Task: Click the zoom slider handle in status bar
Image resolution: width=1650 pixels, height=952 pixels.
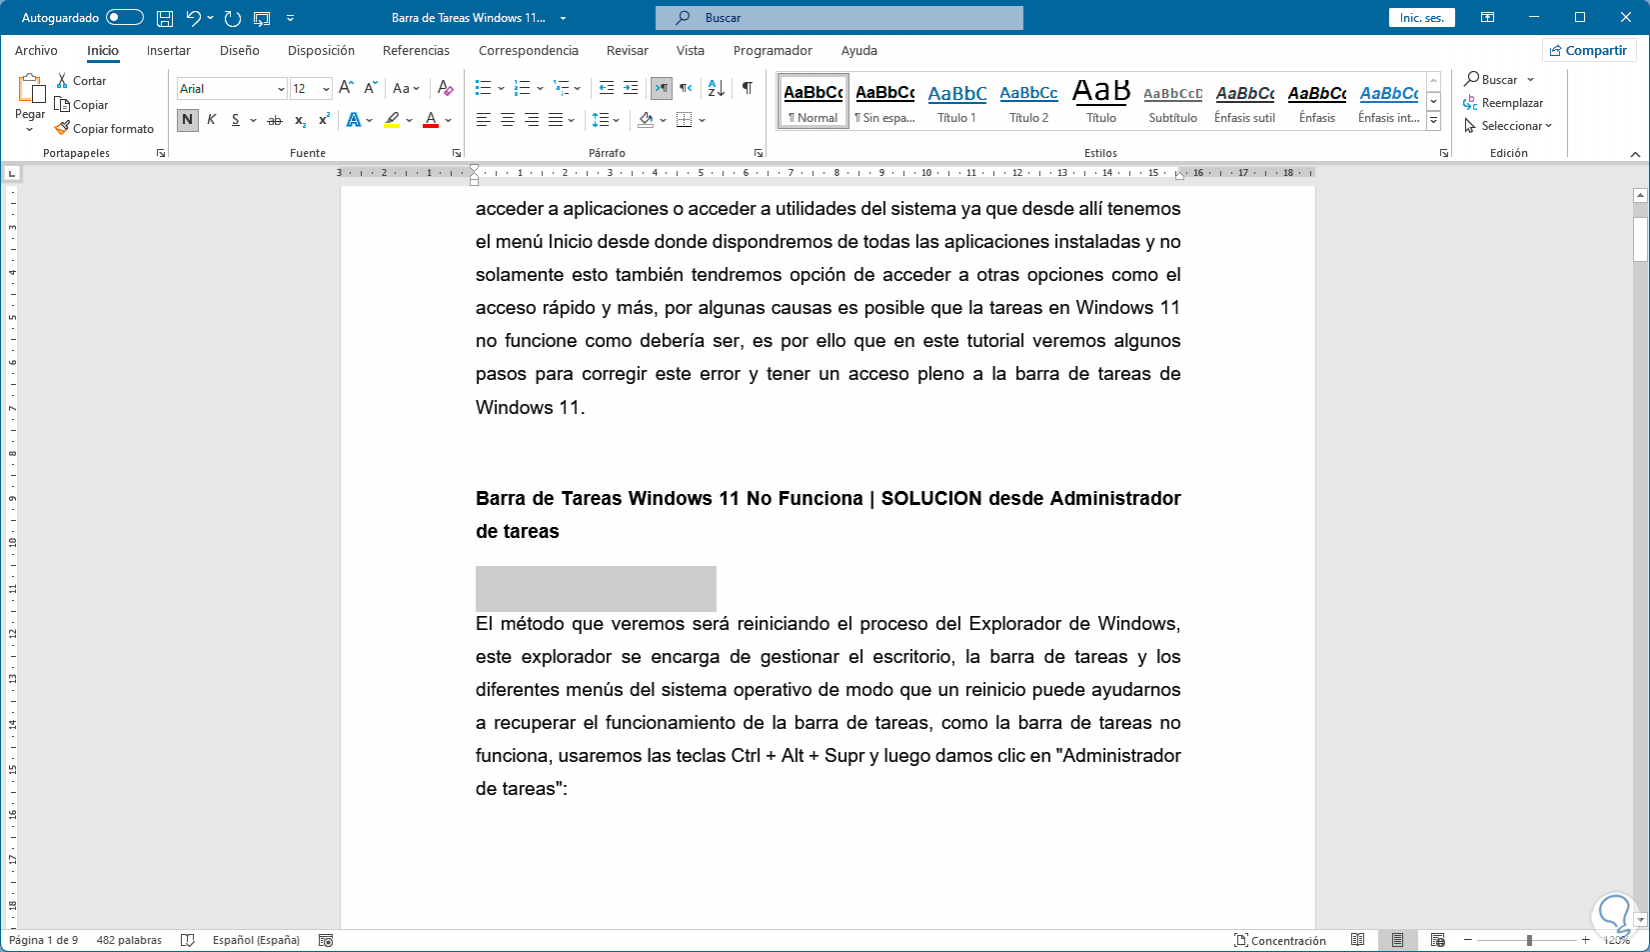Action: (x=1529, y=940)
